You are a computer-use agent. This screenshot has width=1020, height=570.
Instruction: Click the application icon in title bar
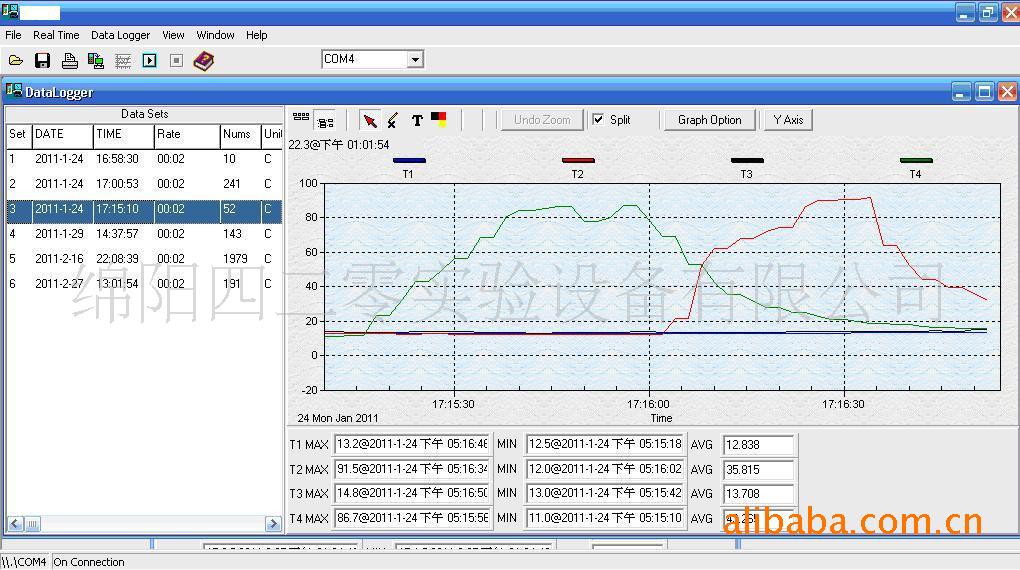click(10, 12)
